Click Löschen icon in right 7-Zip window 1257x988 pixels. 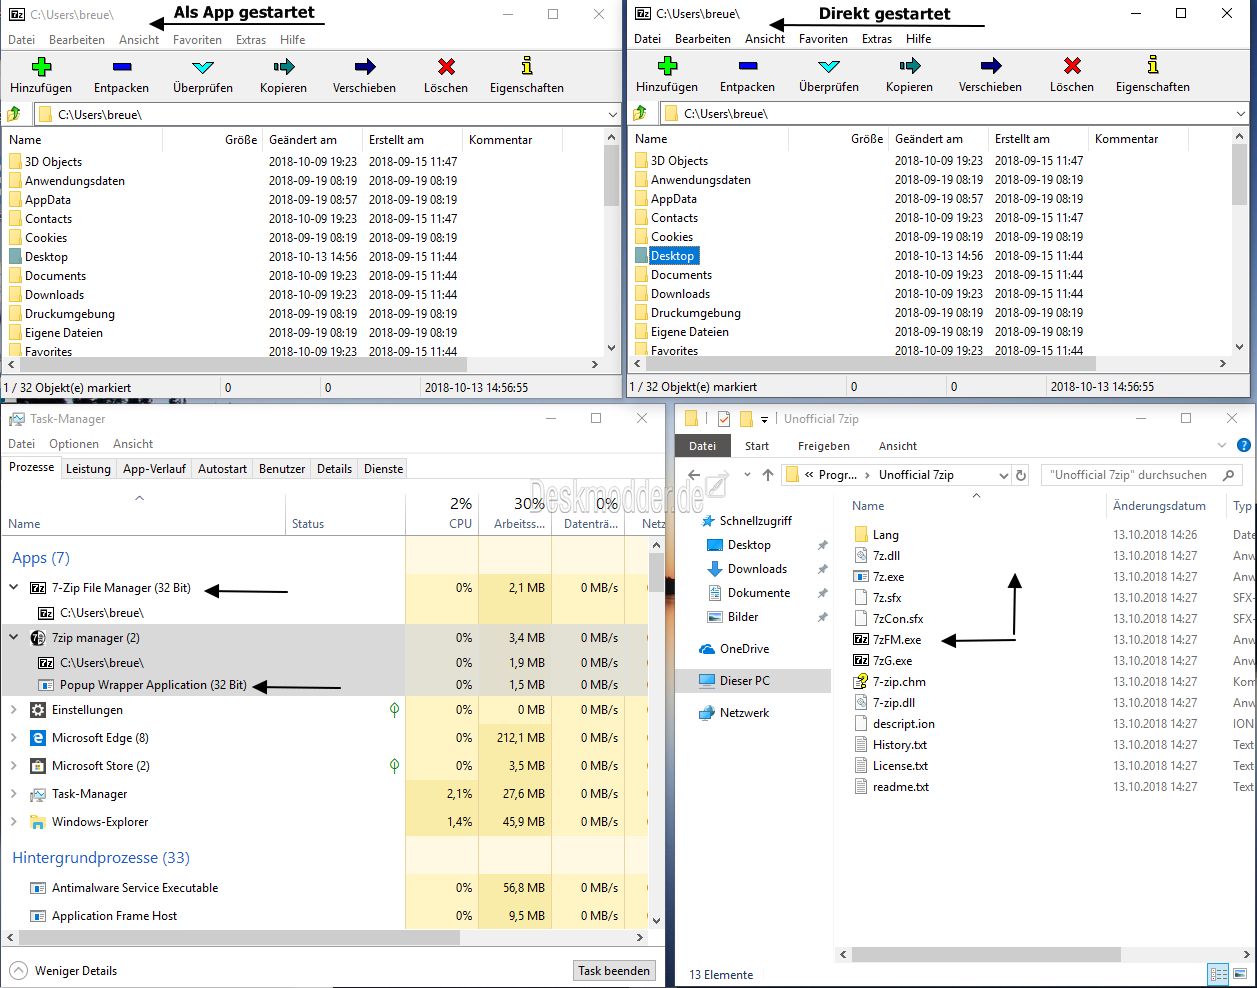(1072, 66)
